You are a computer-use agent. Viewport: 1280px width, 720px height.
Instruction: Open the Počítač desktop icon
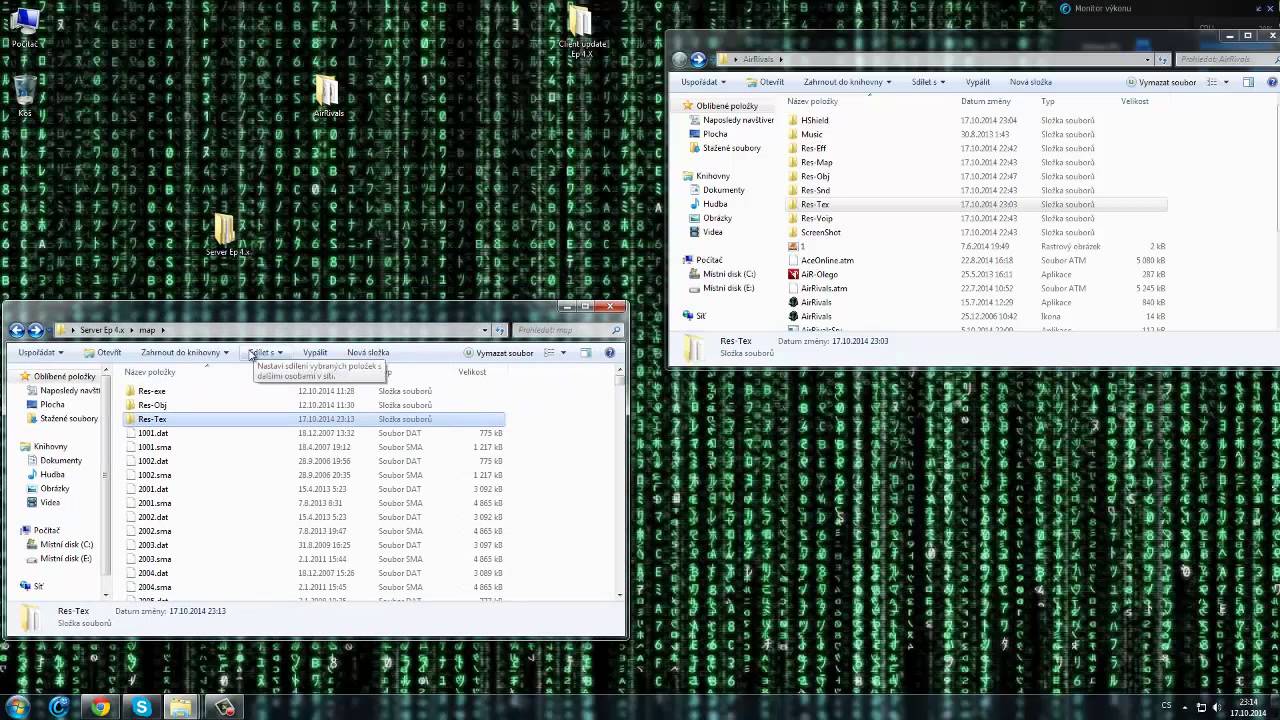click(x=25, y=28)
